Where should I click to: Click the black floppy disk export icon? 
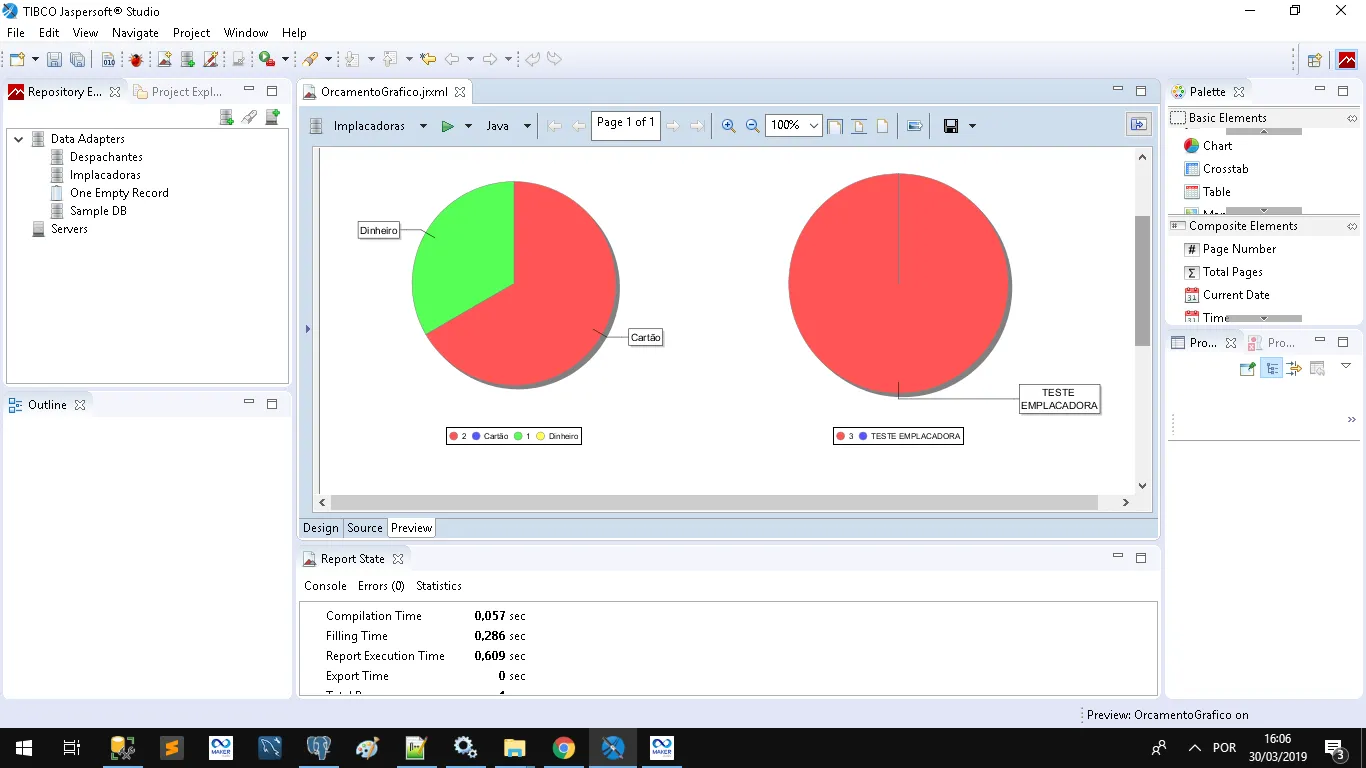[951, 126]
